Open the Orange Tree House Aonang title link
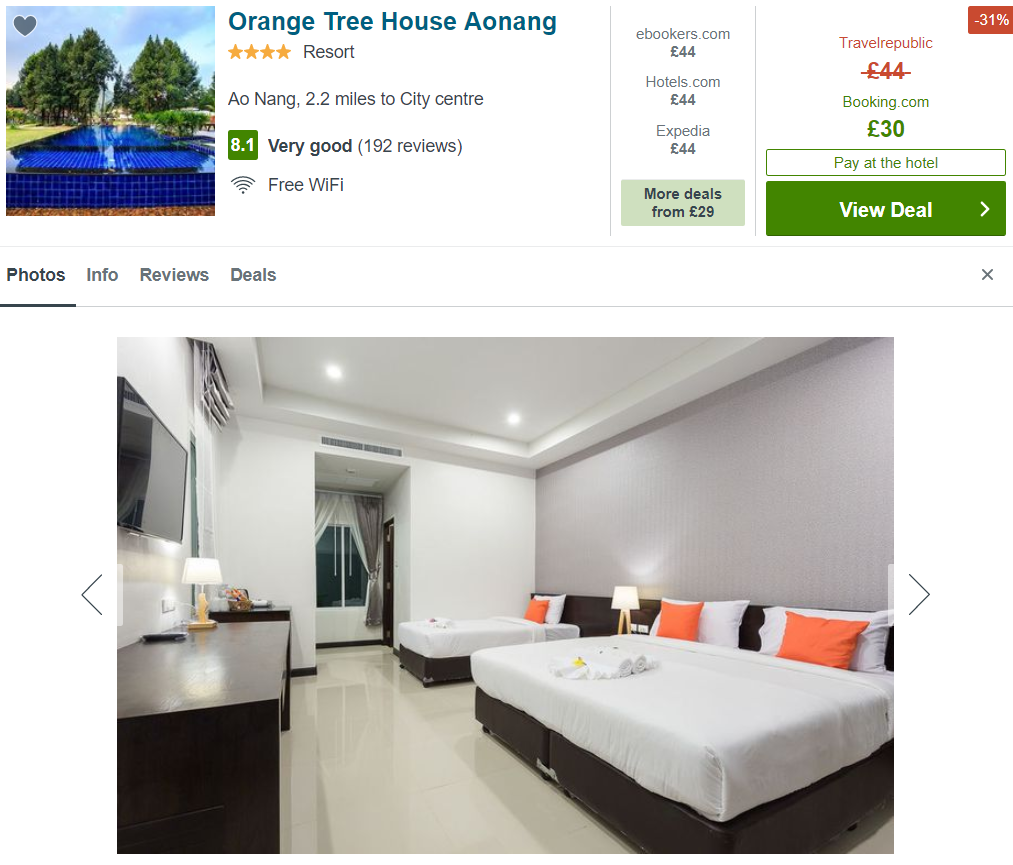This screenshot has width=1013, height=865. coord(392,22)
